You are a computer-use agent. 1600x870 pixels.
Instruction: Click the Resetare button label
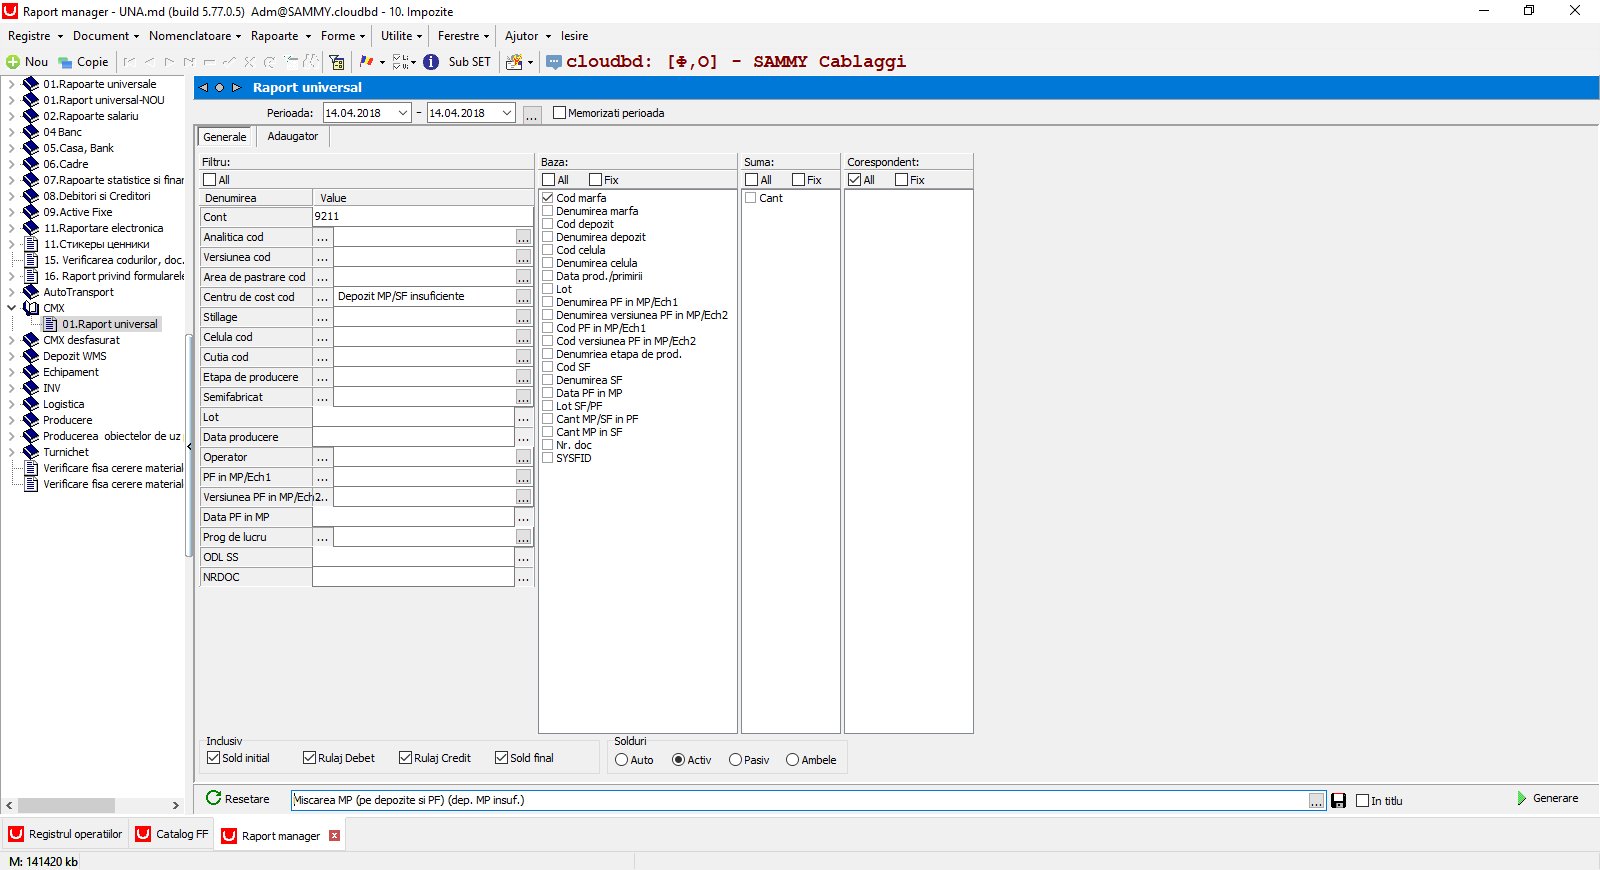247,799
